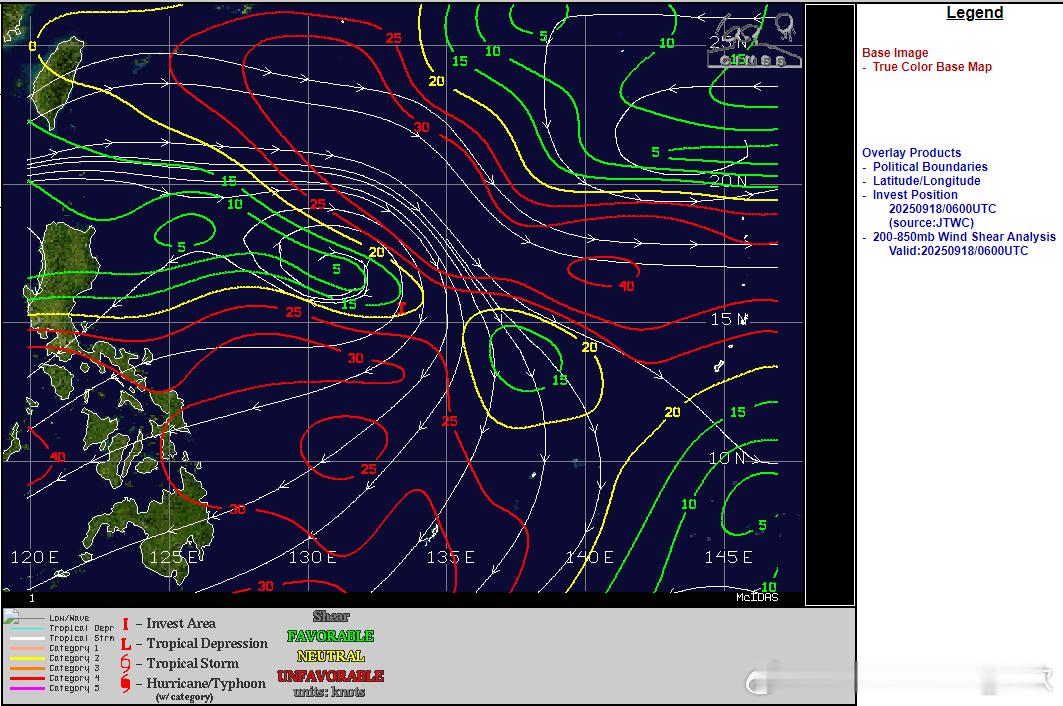Click the filled Hurricane/Typhoon legend symbol
The image size is (1063, 706).
tap(125, 684)
